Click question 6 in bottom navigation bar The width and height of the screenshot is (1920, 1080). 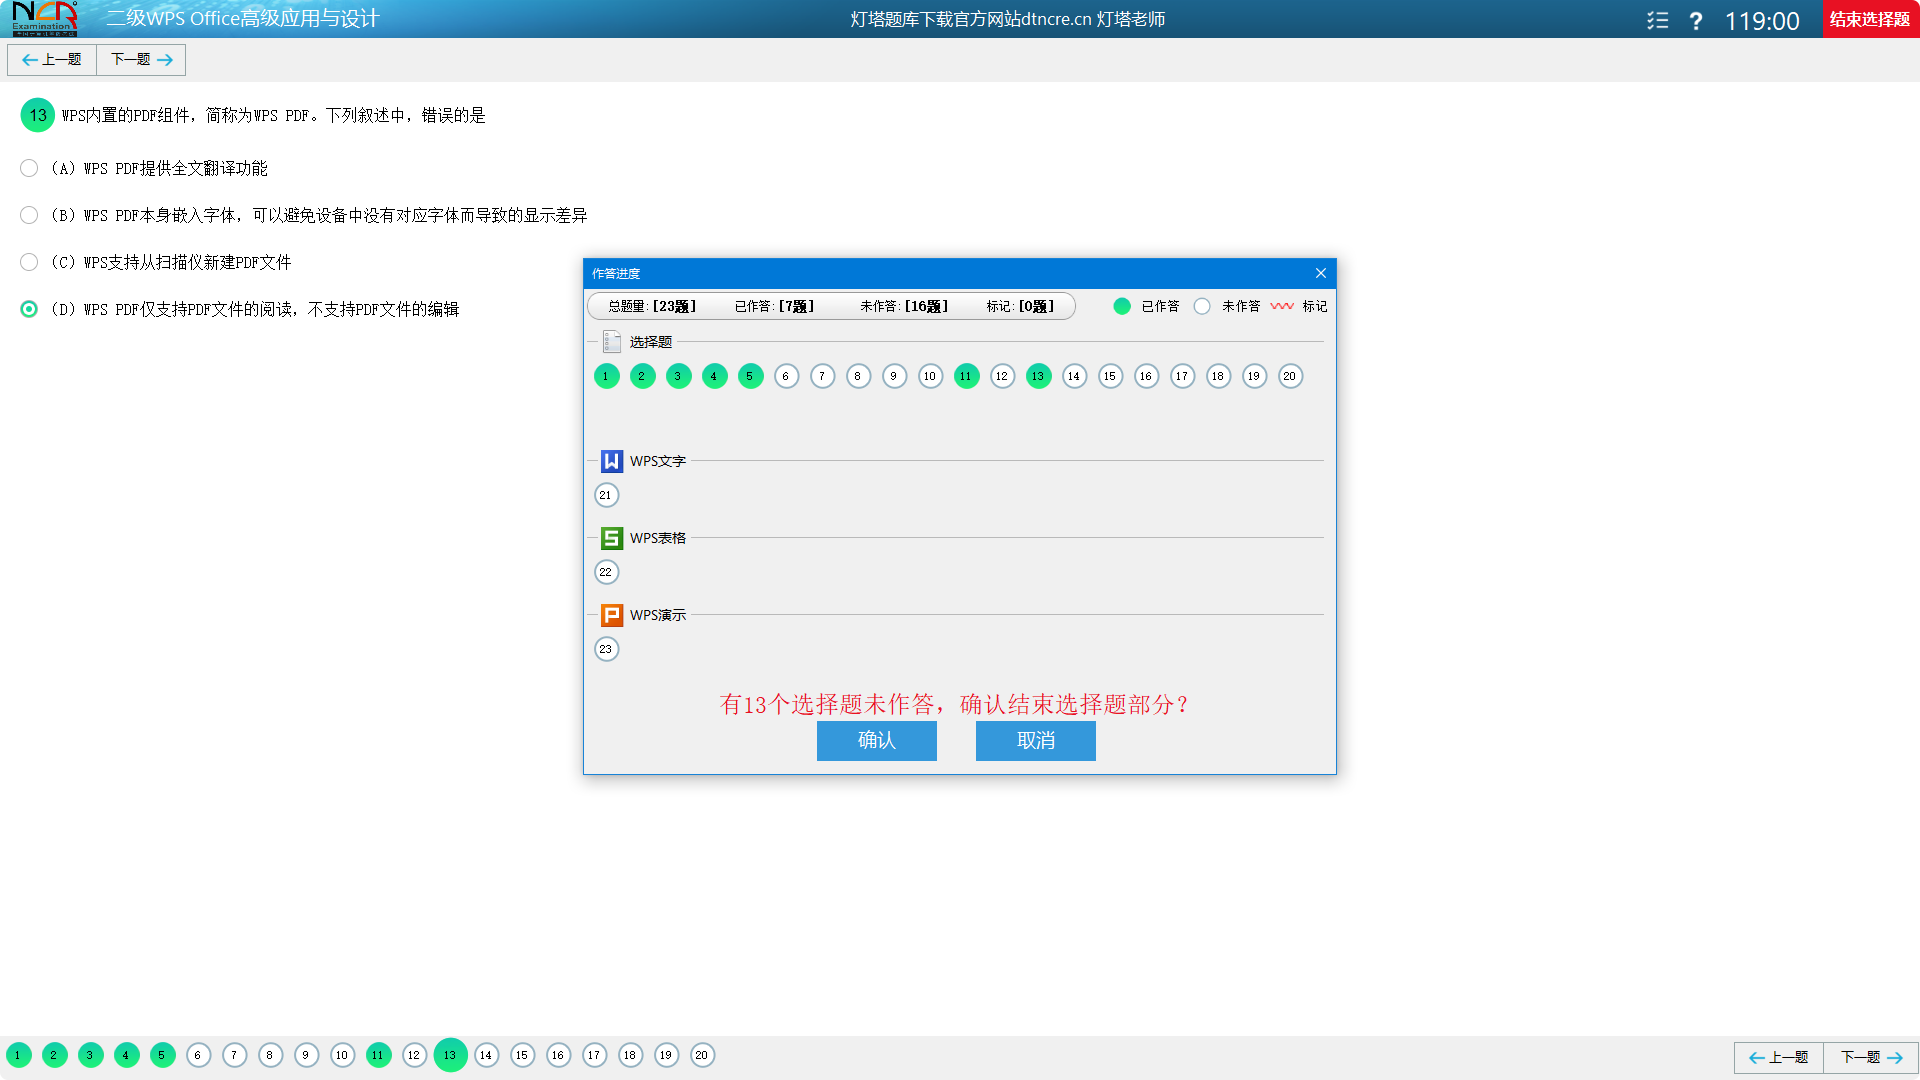tap(198, 1055)
